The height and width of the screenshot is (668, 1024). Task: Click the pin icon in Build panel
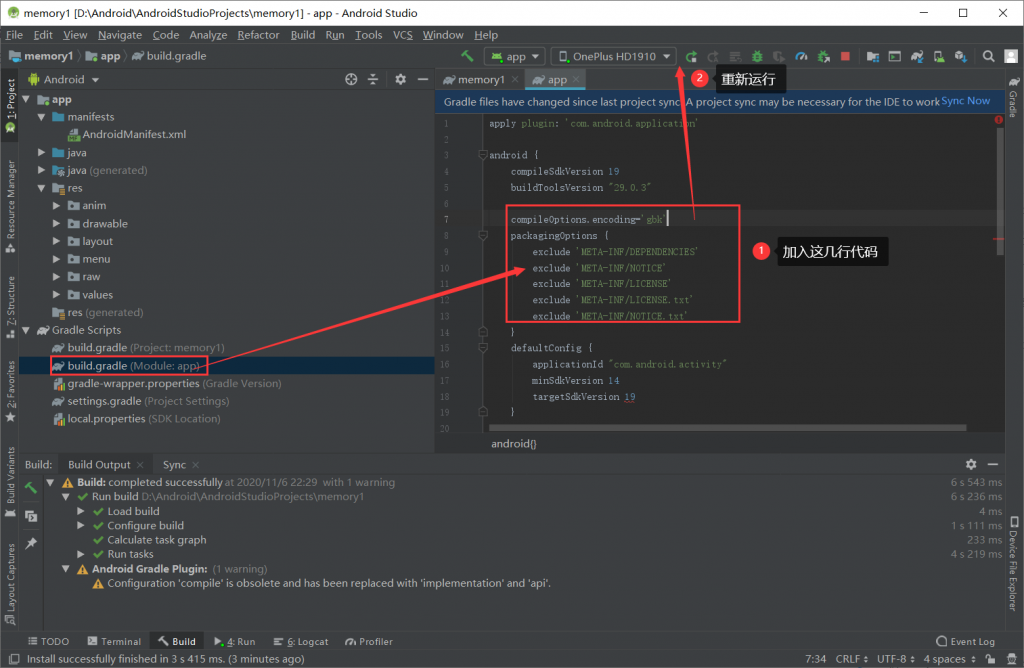(x=31, y=543)
